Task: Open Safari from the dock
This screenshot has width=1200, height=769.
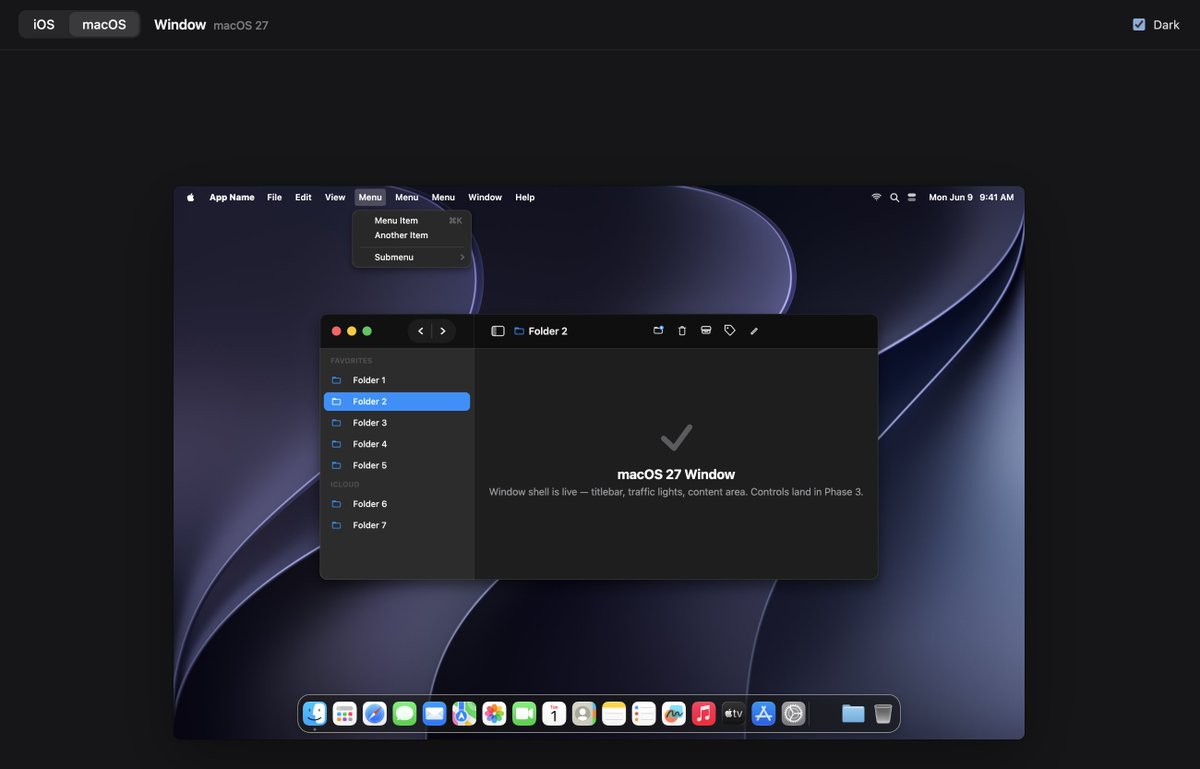Action: [375, 713]
